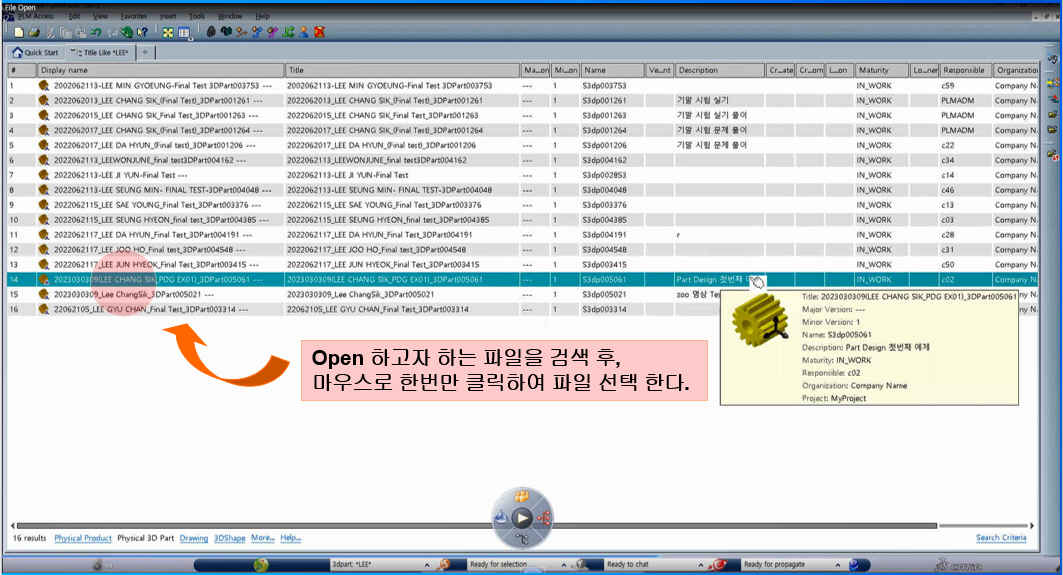Click the red X icon in top toolbar
Screen dimensions: 1063x575
coord(319,32)
